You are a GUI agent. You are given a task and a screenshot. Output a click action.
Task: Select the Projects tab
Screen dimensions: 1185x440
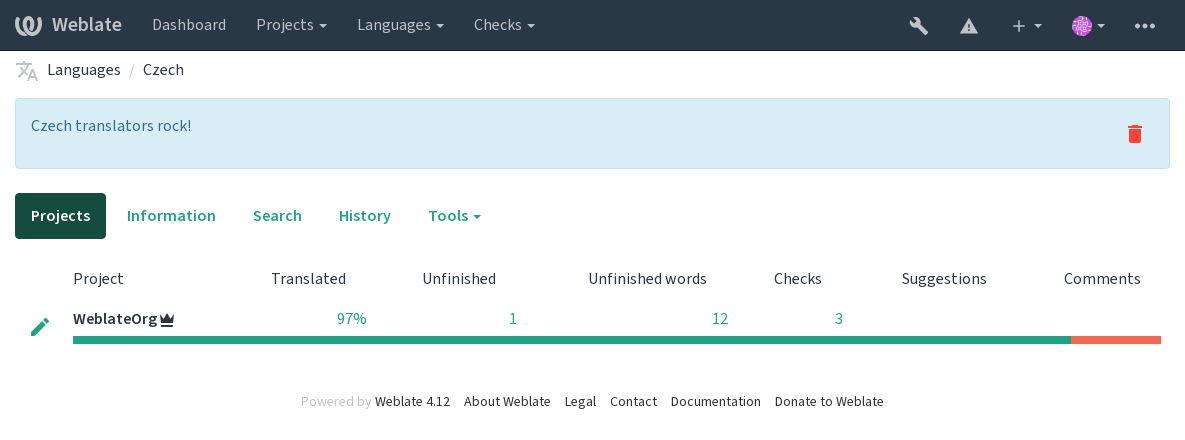point(60,216)
